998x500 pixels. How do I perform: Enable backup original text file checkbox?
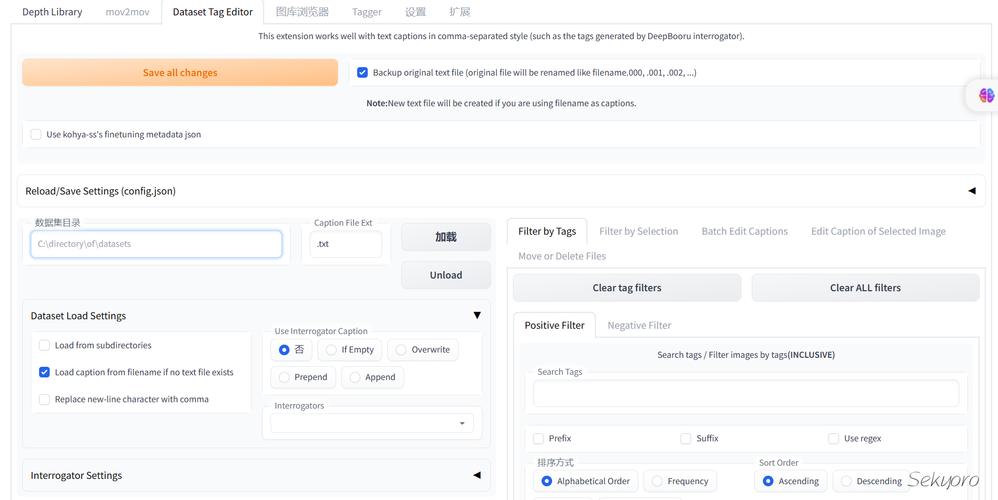(362, 73)
